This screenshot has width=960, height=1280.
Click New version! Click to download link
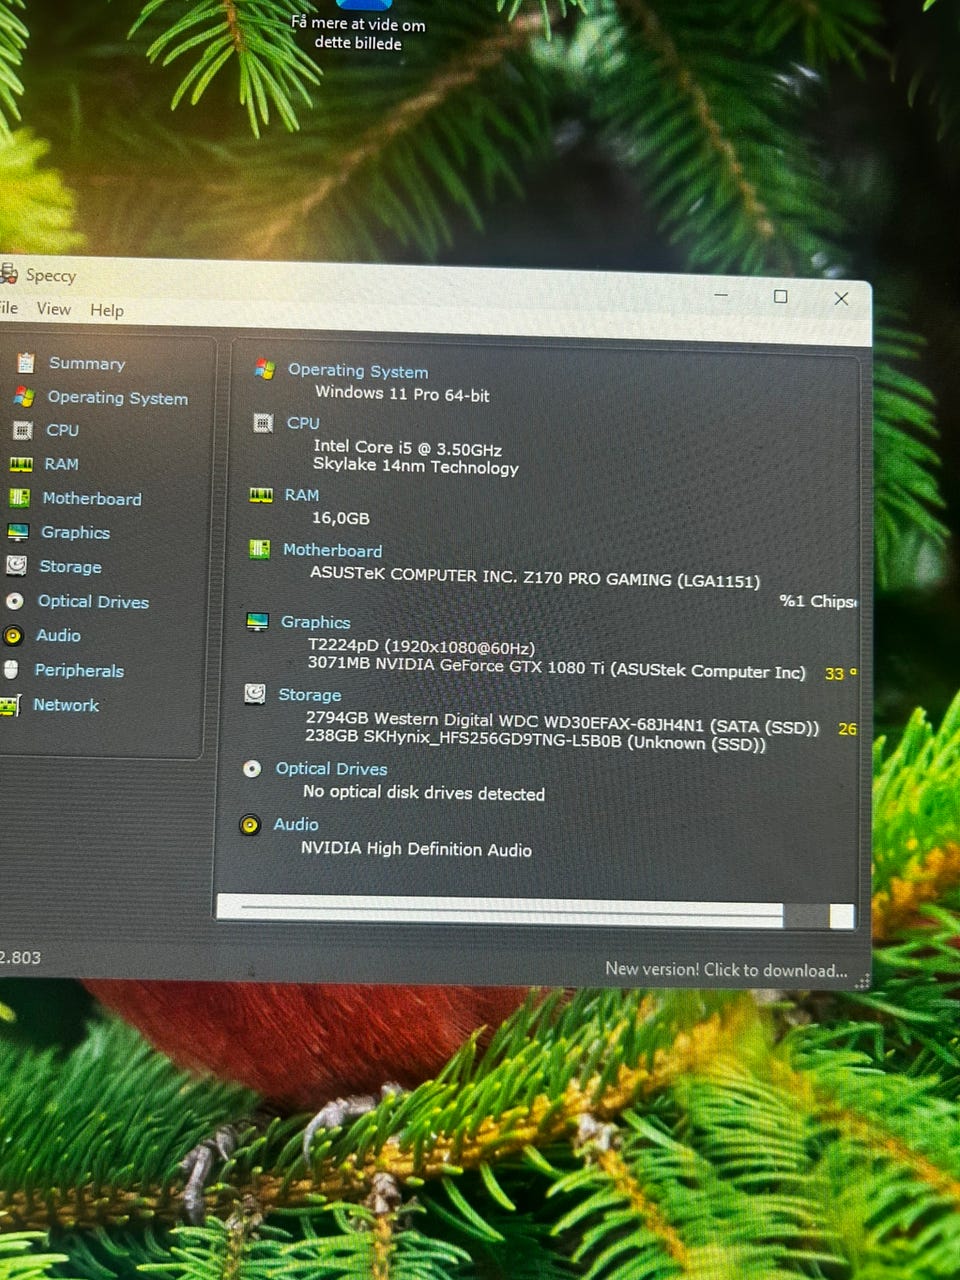pos(726,969)
